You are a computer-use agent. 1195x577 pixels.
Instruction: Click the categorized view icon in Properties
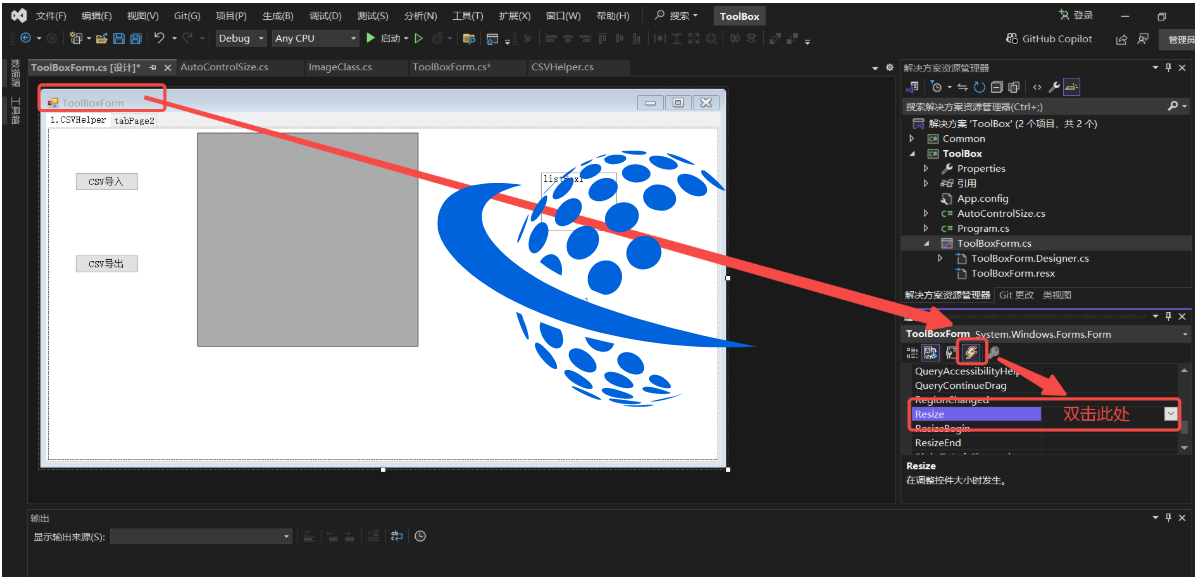(x=912, y=352)
